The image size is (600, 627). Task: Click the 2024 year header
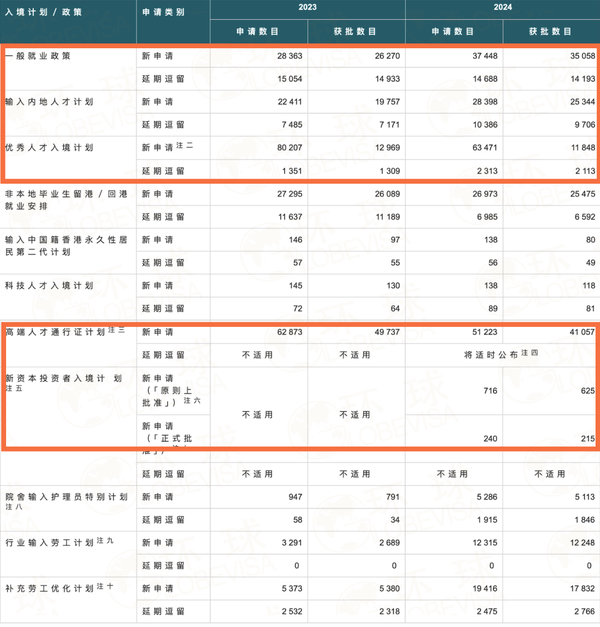pos(502,7)
